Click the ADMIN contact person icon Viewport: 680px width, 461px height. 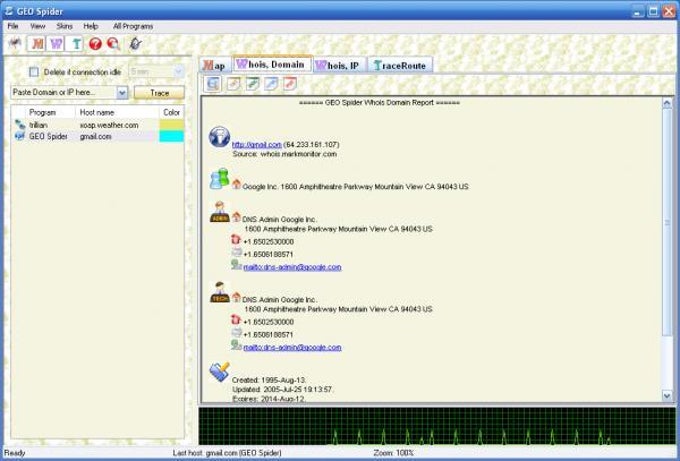[220, 212]
